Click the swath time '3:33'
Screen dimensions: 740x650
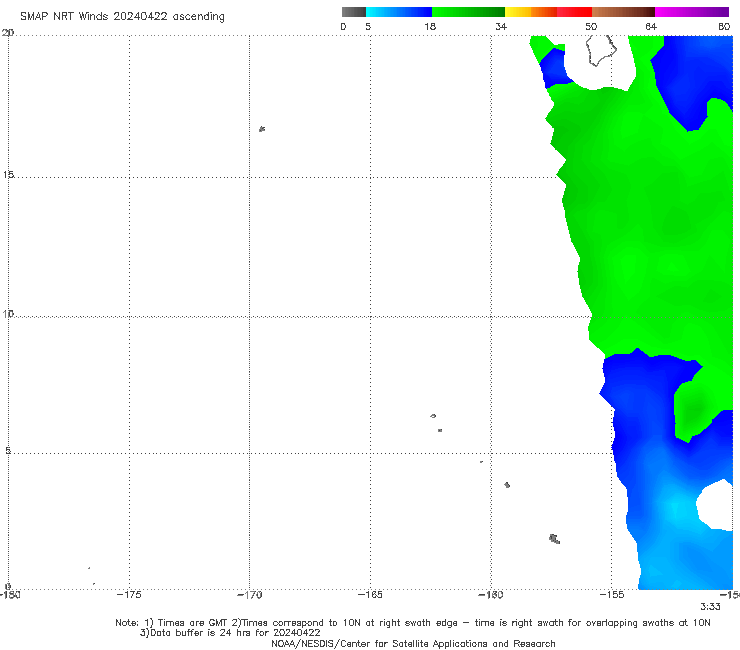pos(710,607)
